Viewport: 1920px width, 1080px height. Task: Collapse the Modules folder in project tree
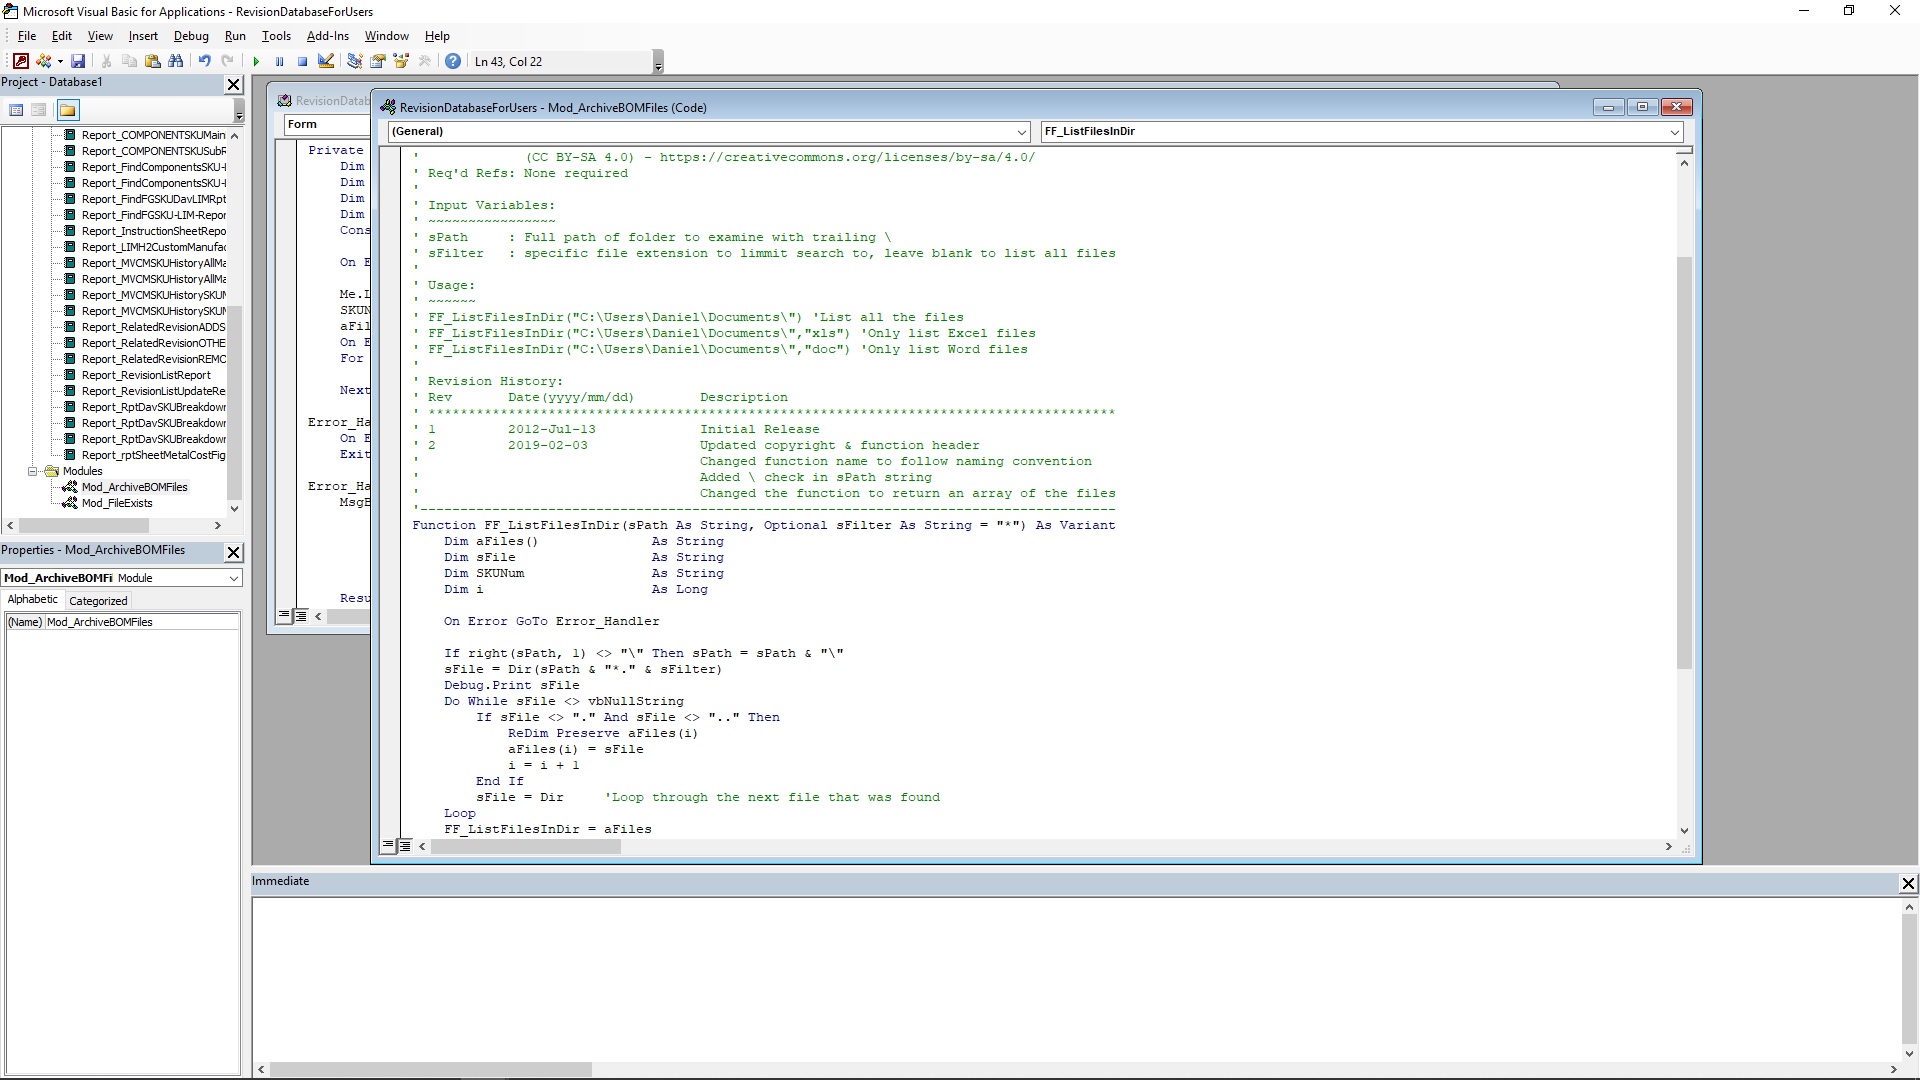click(x=33, y=471)
